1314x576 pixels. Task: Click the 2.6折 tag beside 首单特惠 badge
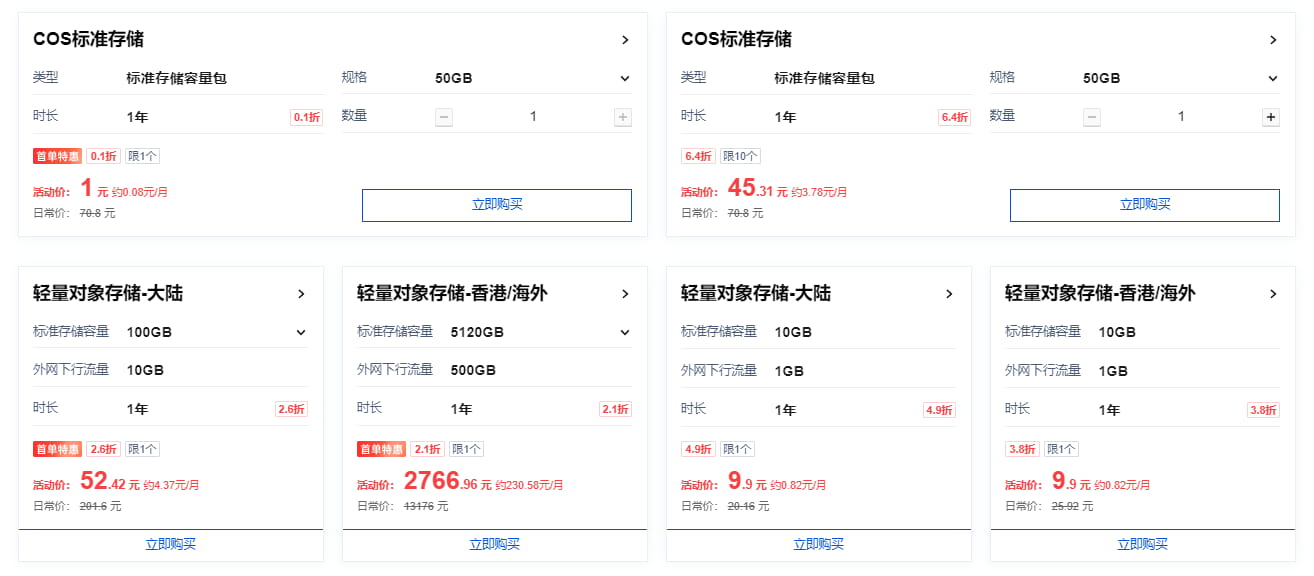(104, 449)
